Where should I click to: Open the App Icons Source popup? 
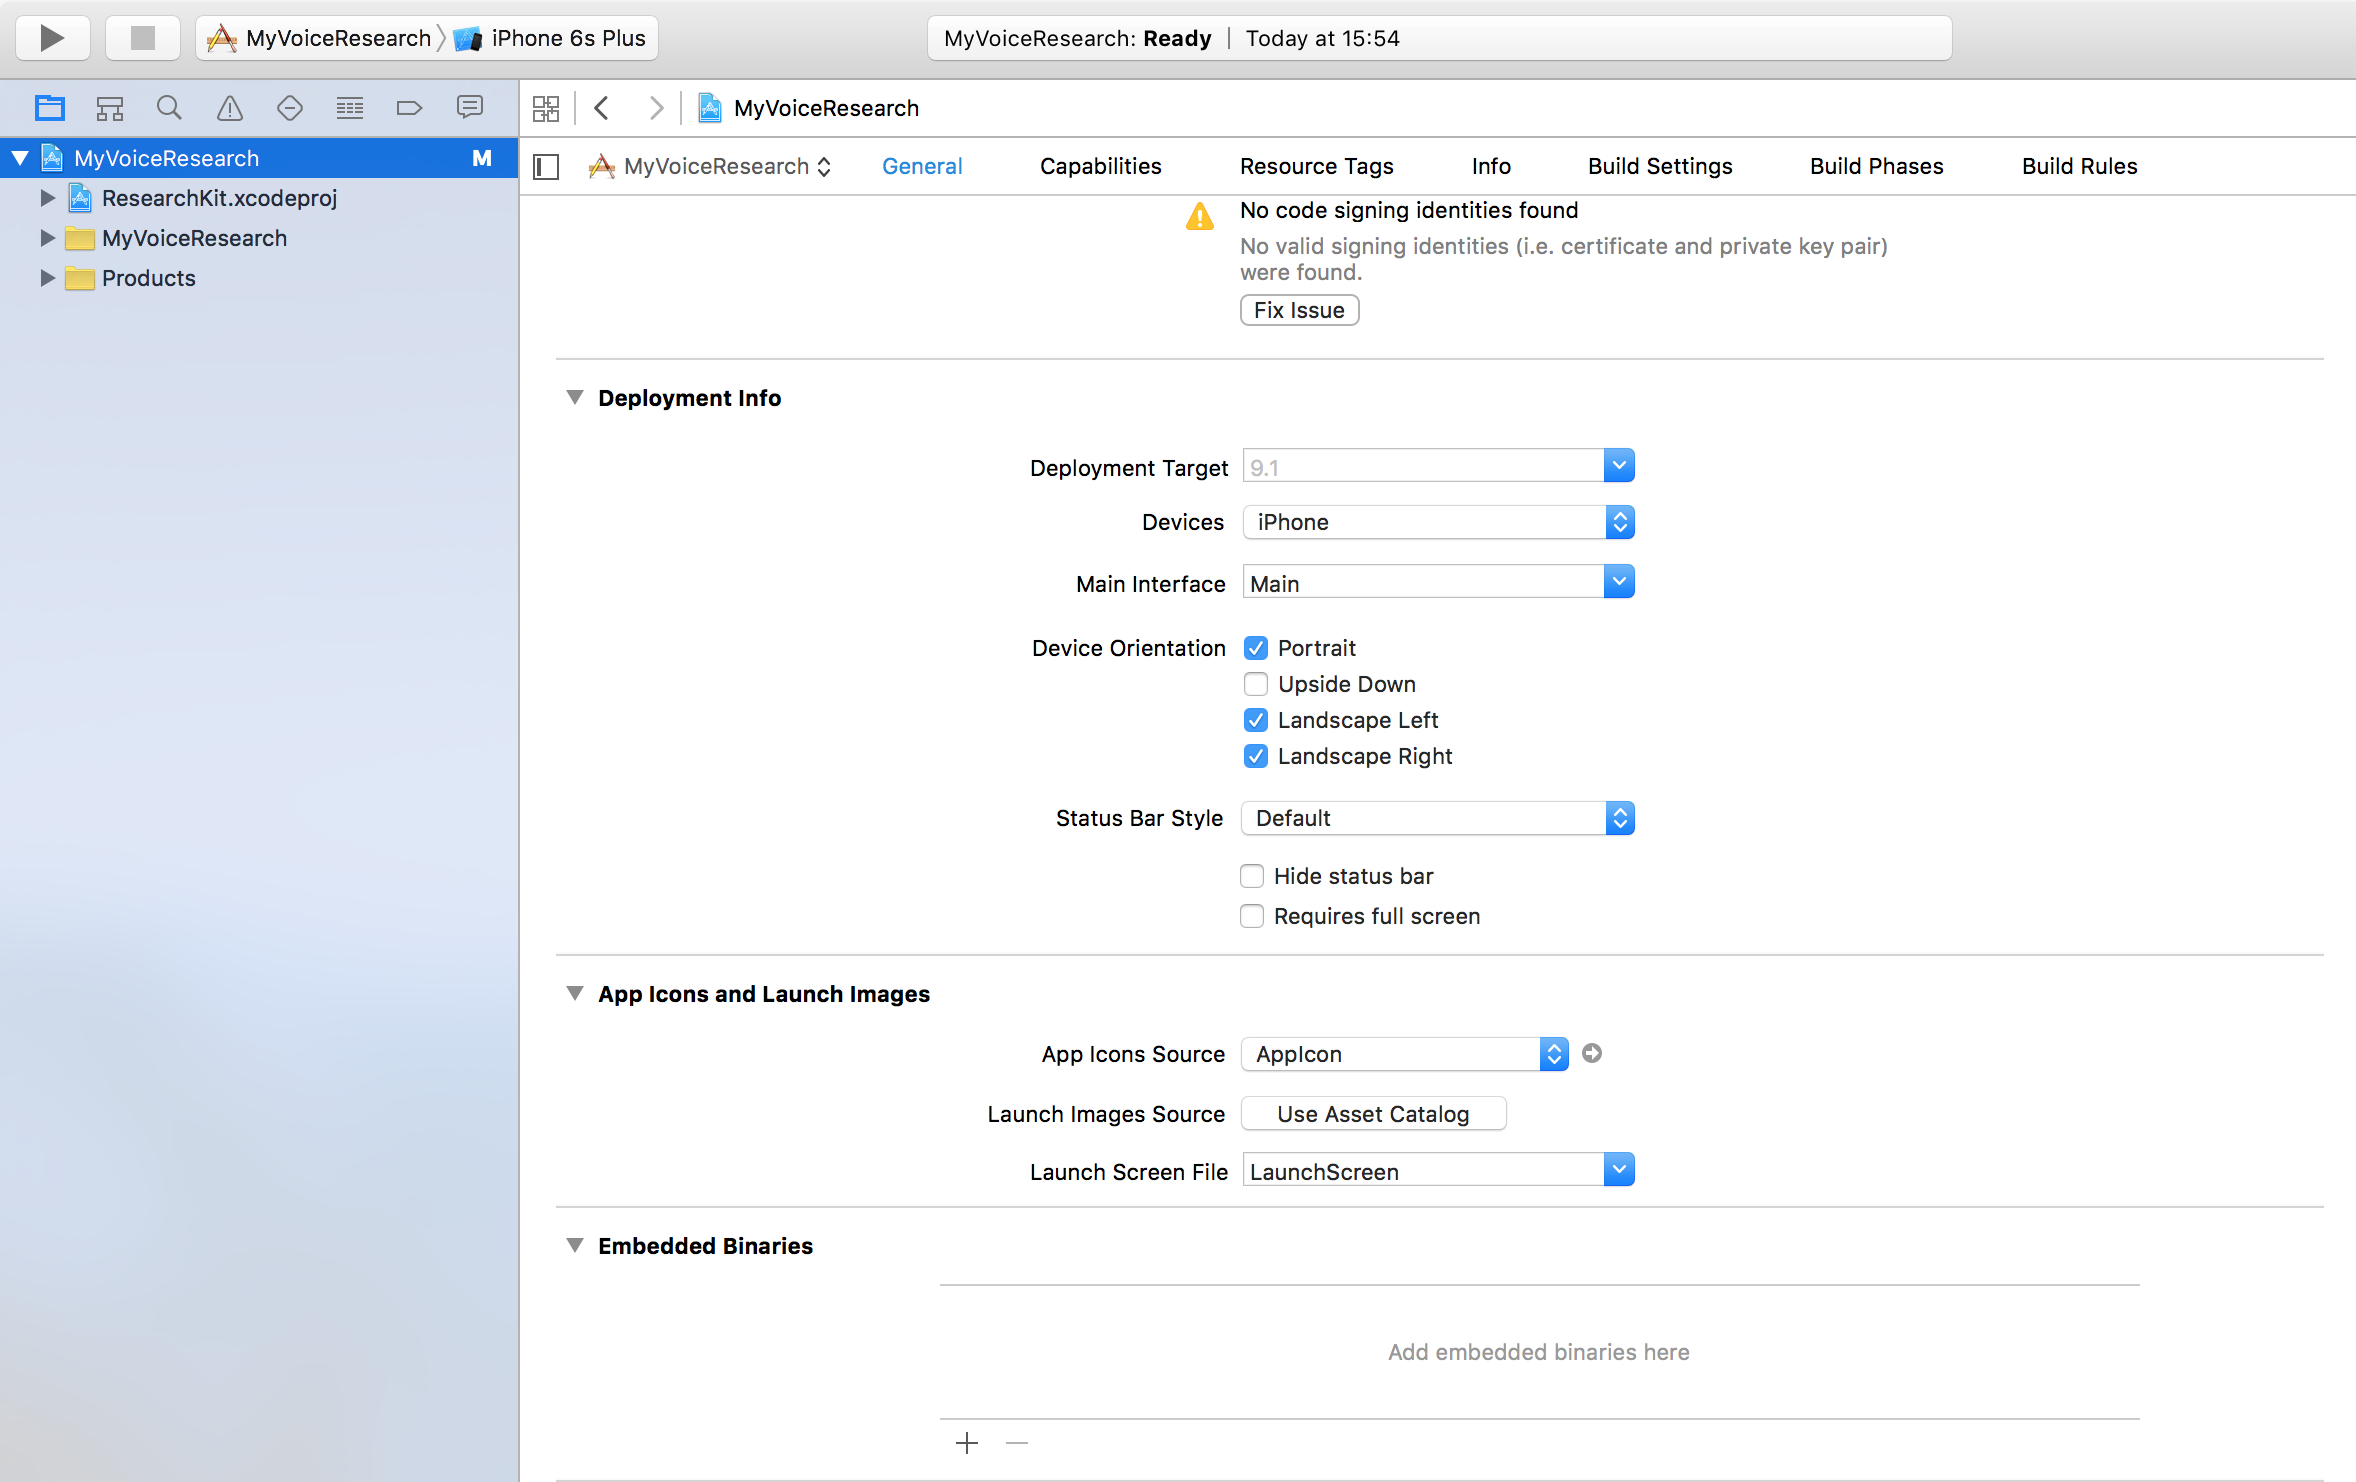click(x=1405, y=1054)
